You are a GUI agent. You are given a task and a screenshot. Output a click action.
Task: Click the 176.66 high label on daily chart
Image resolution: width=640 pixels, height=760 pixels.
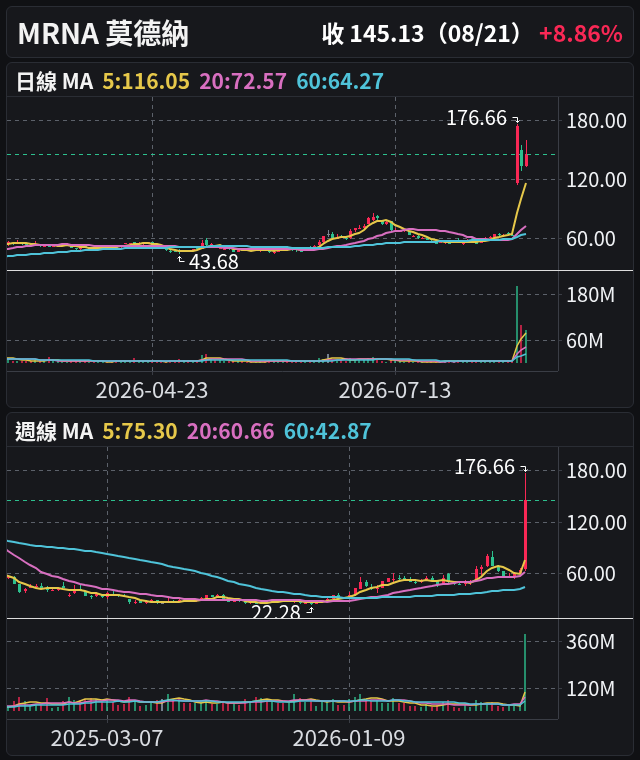tap(476, 118)
